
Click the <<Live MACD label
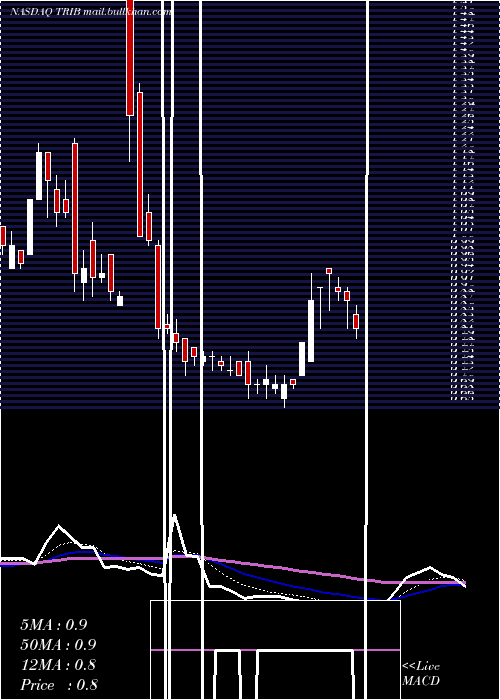click(x=421, y=673)
